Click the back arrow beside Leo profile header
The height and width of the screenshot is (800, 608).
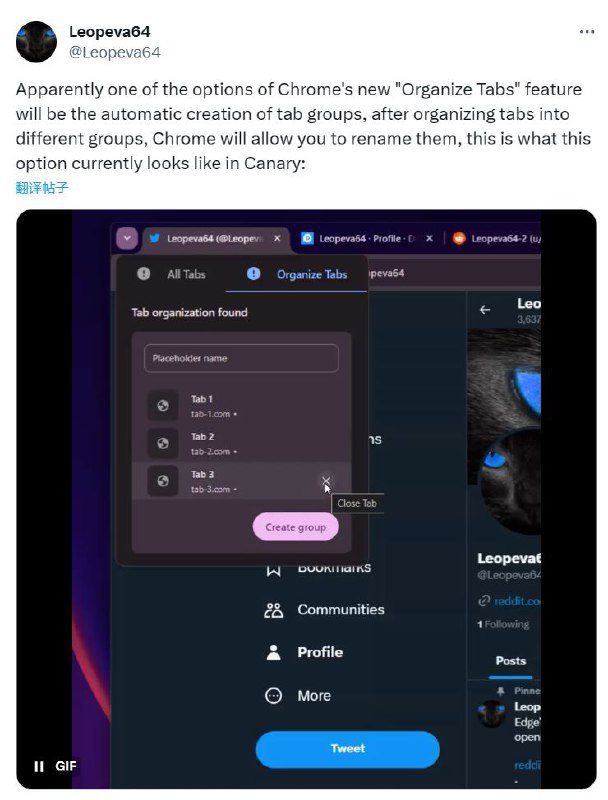tap(485, 309)
